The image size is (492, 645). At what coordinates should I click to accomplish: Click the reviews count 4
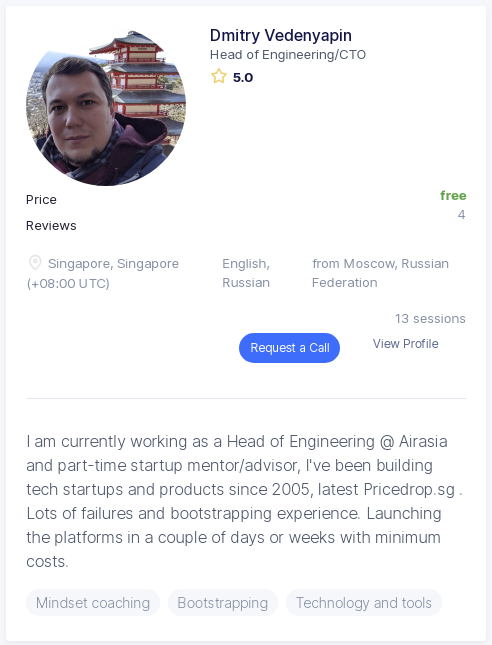(x=462, y=215)
